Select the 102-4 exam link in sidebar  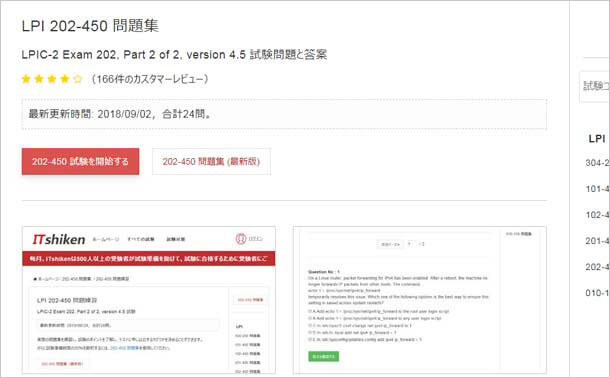point(597,215)
